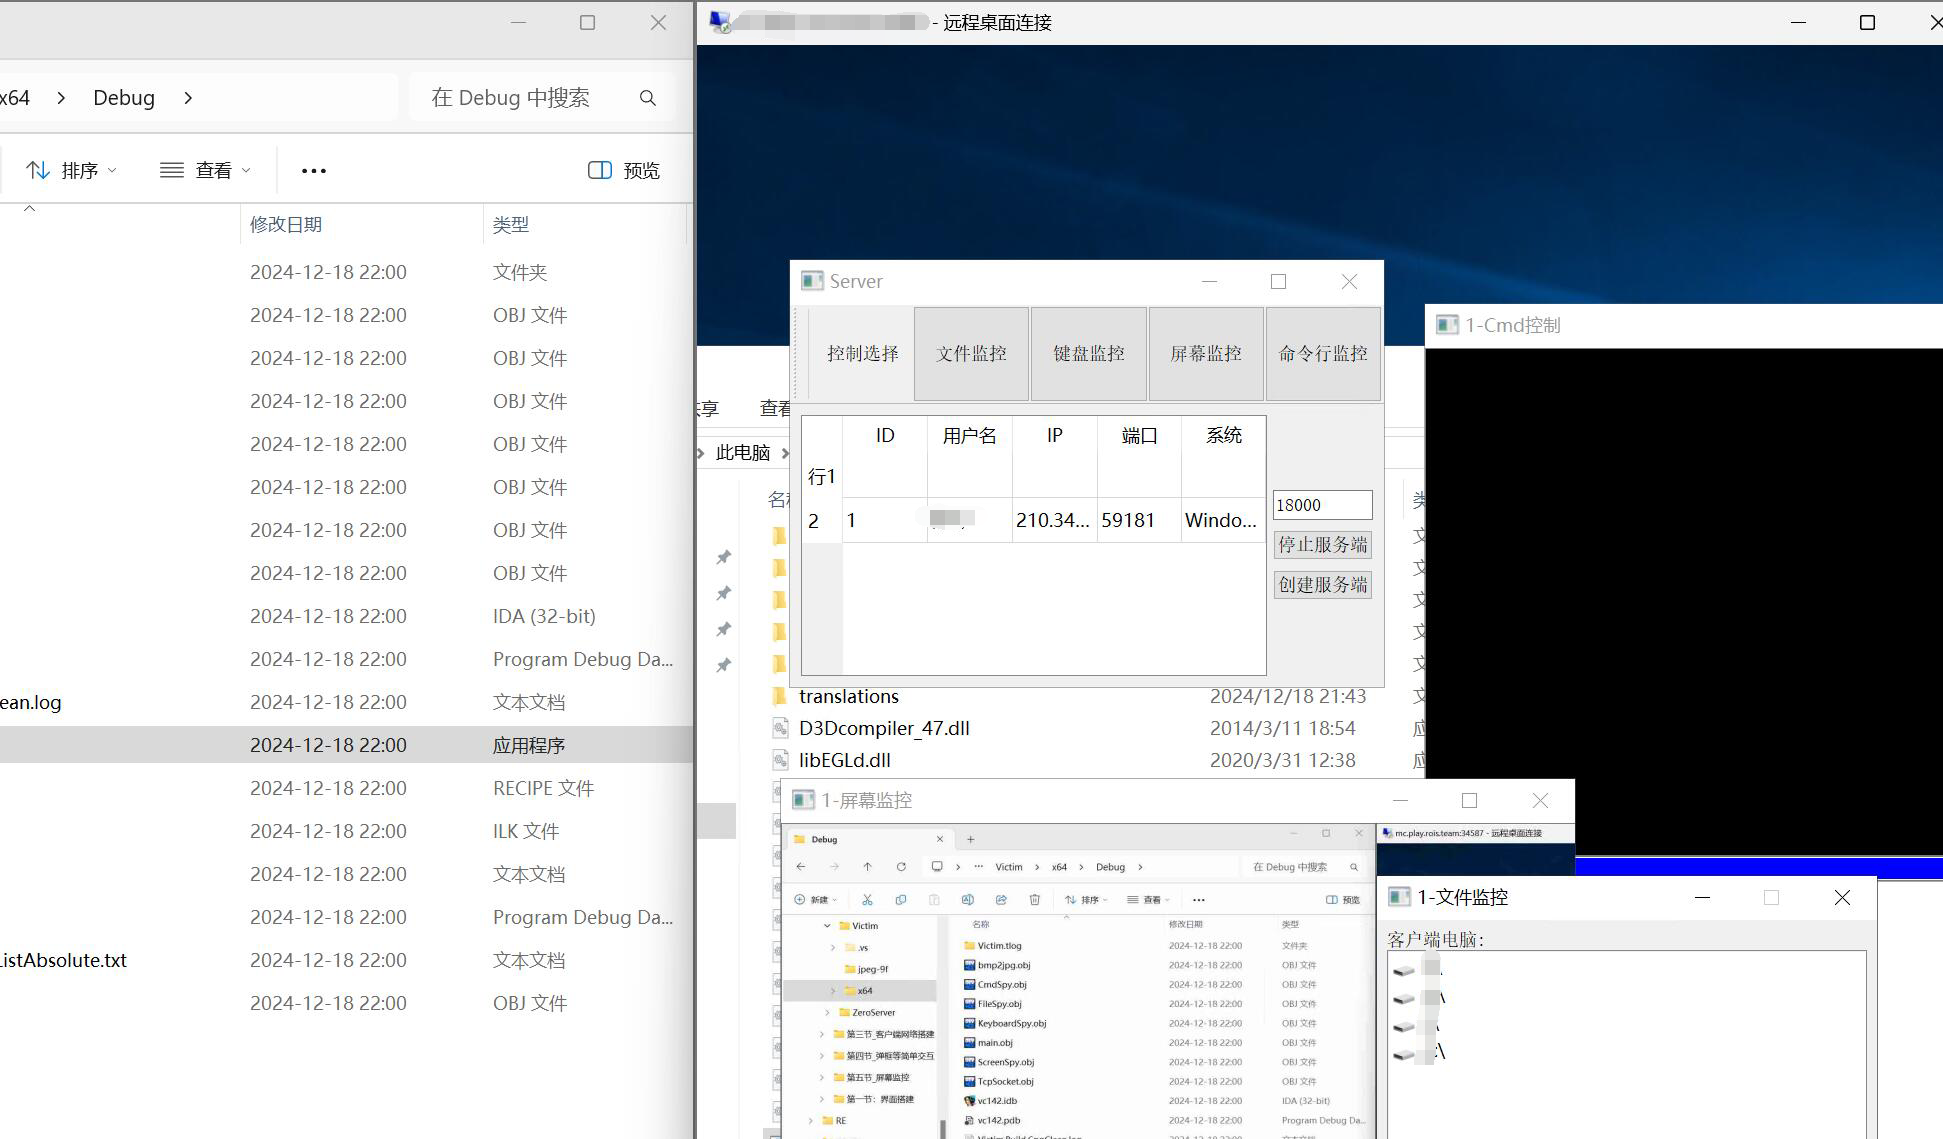Sort by the 修改日期 column header
This screenshot has height=1139, width=1943.
[x=286, y=225]
